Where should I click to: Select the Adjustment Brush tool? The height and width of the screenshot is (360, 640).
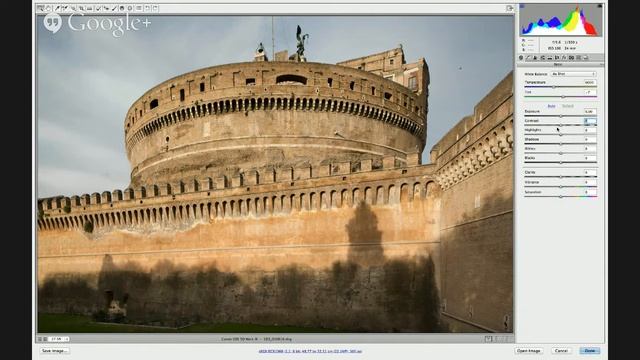point(114,8)
